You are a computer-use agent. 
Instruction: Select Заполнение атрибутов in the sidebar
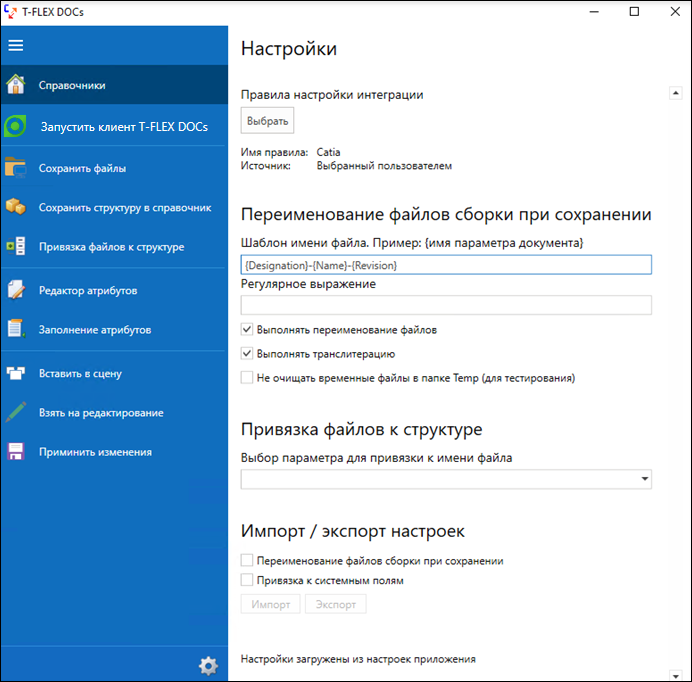click(114, 330)
